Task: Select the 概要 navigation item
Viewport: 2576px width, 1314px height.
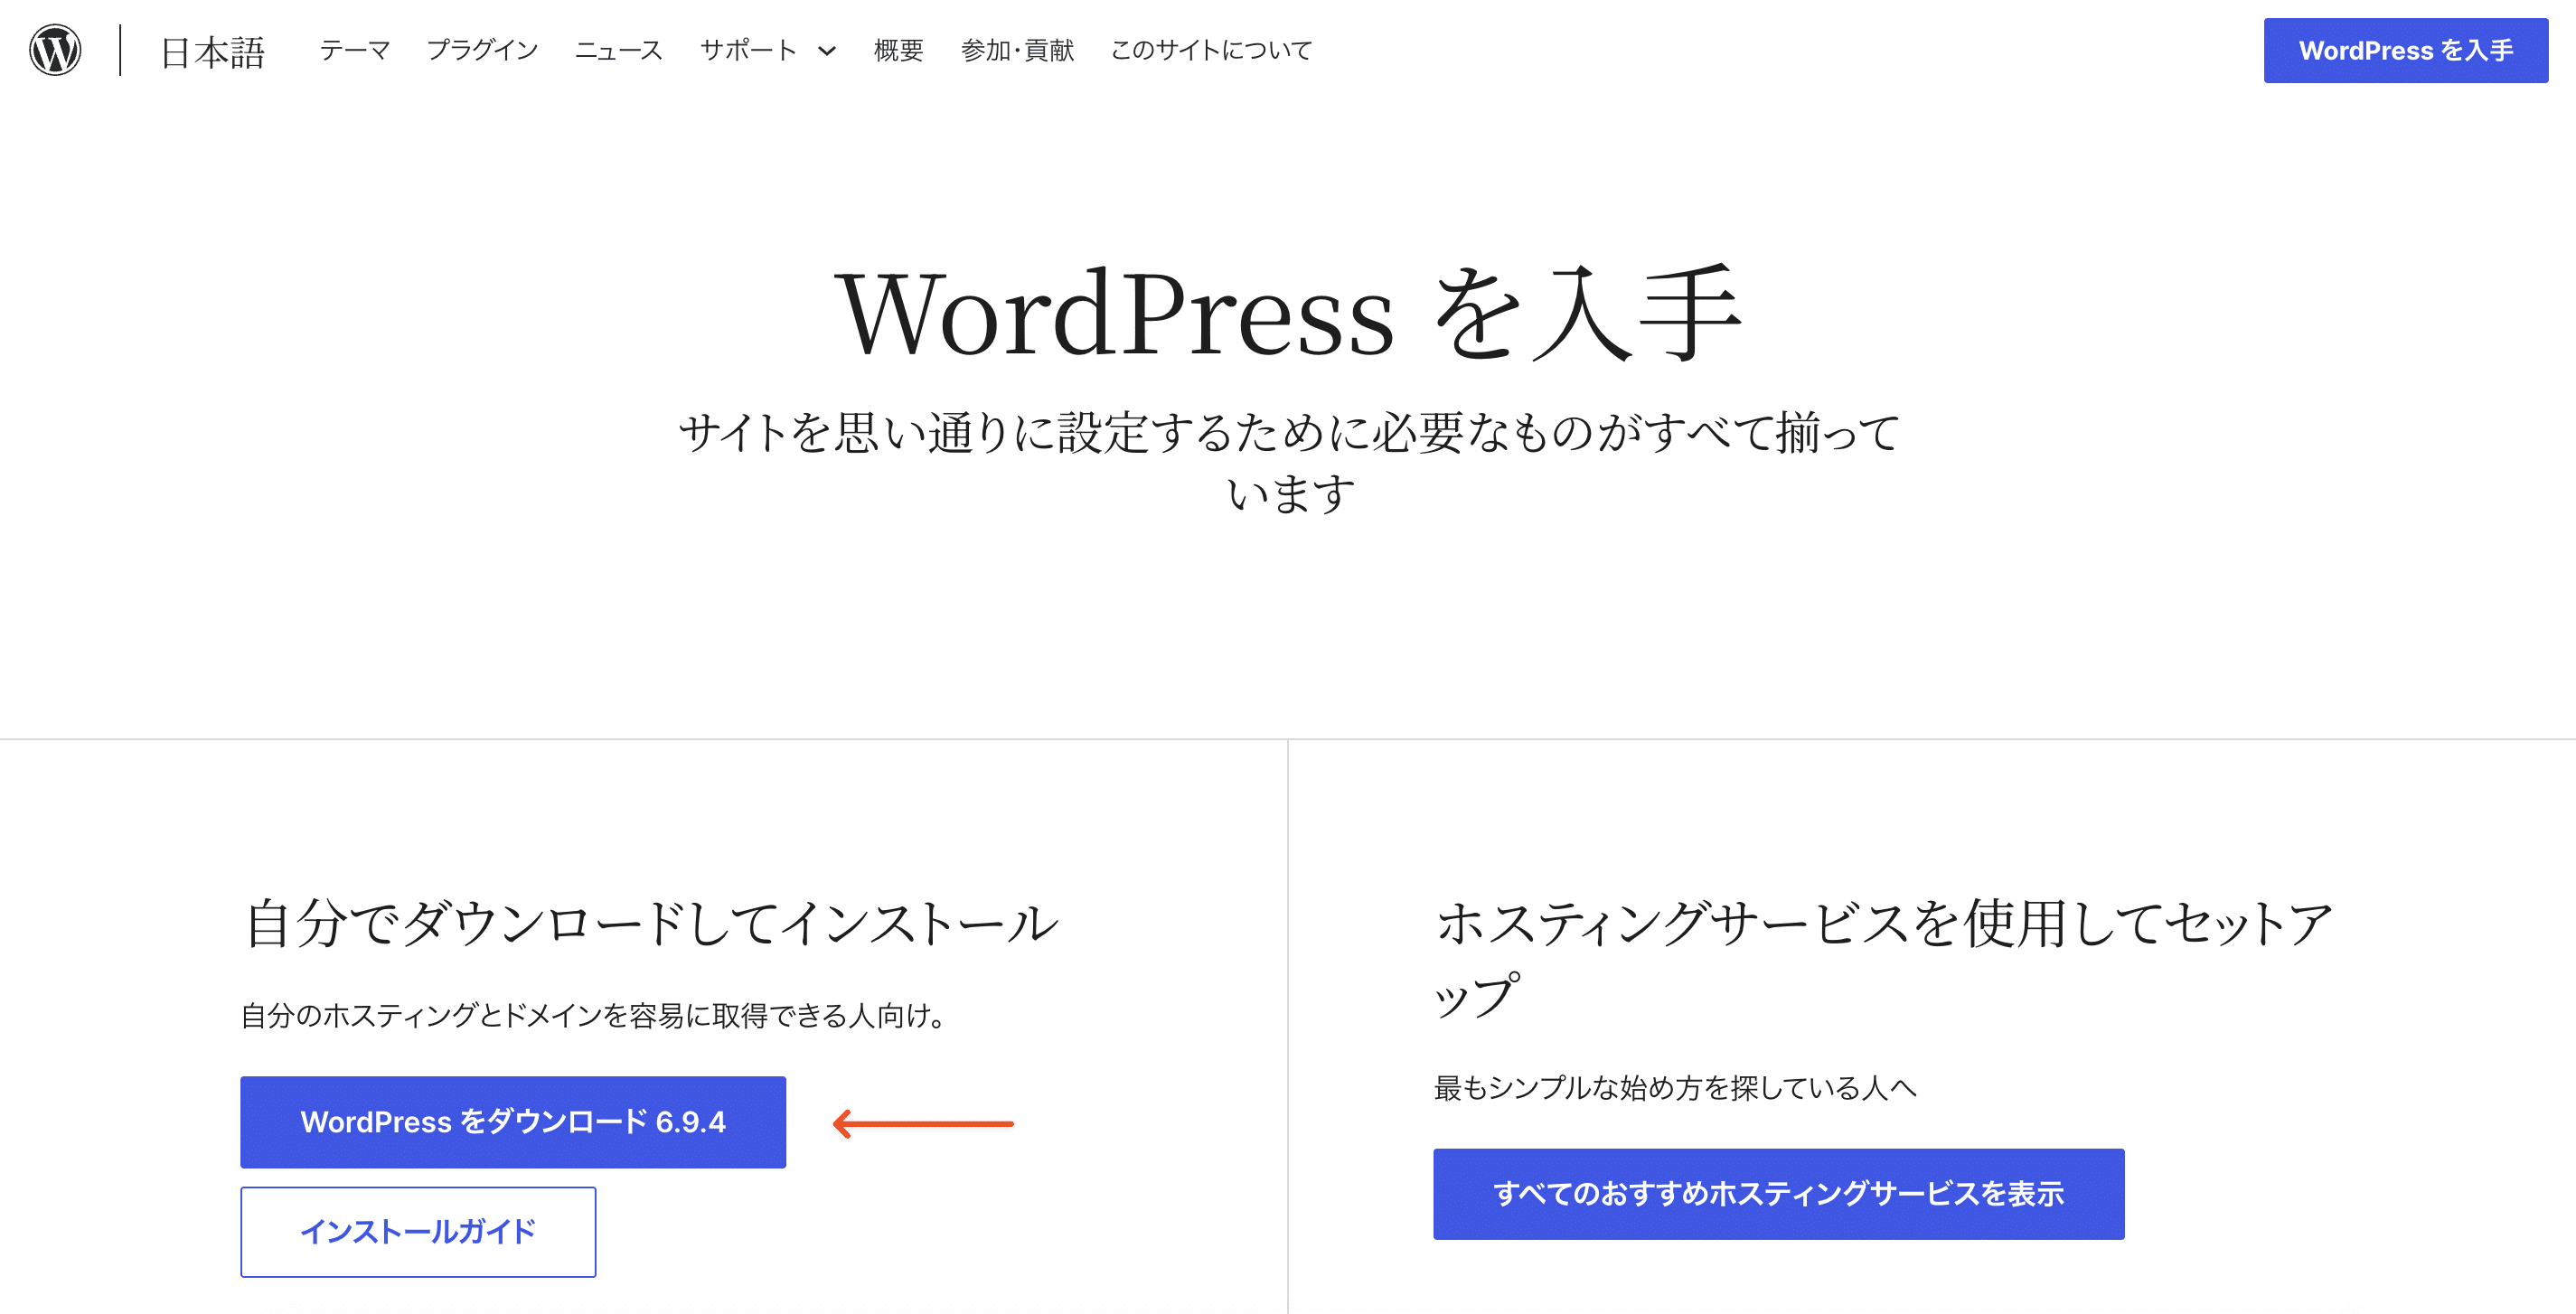Action: point(897,51)
